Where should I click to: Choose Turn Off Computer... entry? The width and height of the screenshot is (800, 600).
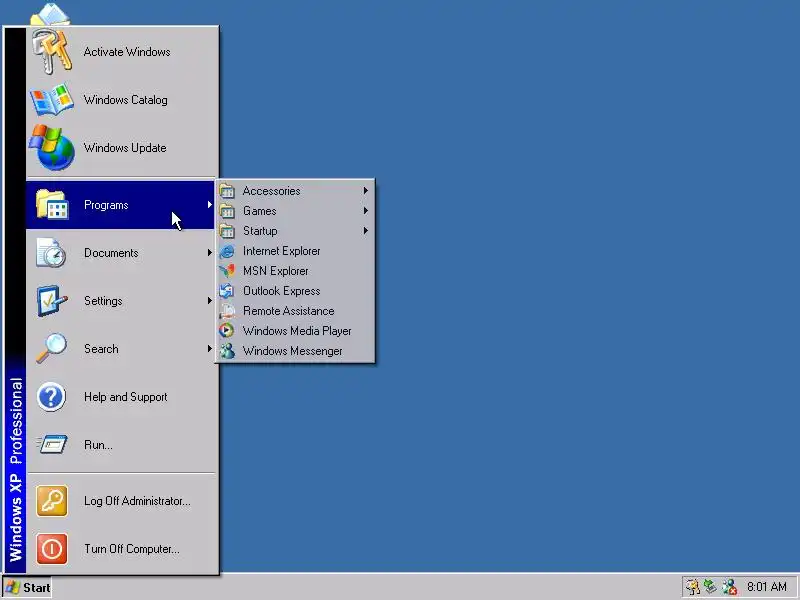tap(121, 548)
